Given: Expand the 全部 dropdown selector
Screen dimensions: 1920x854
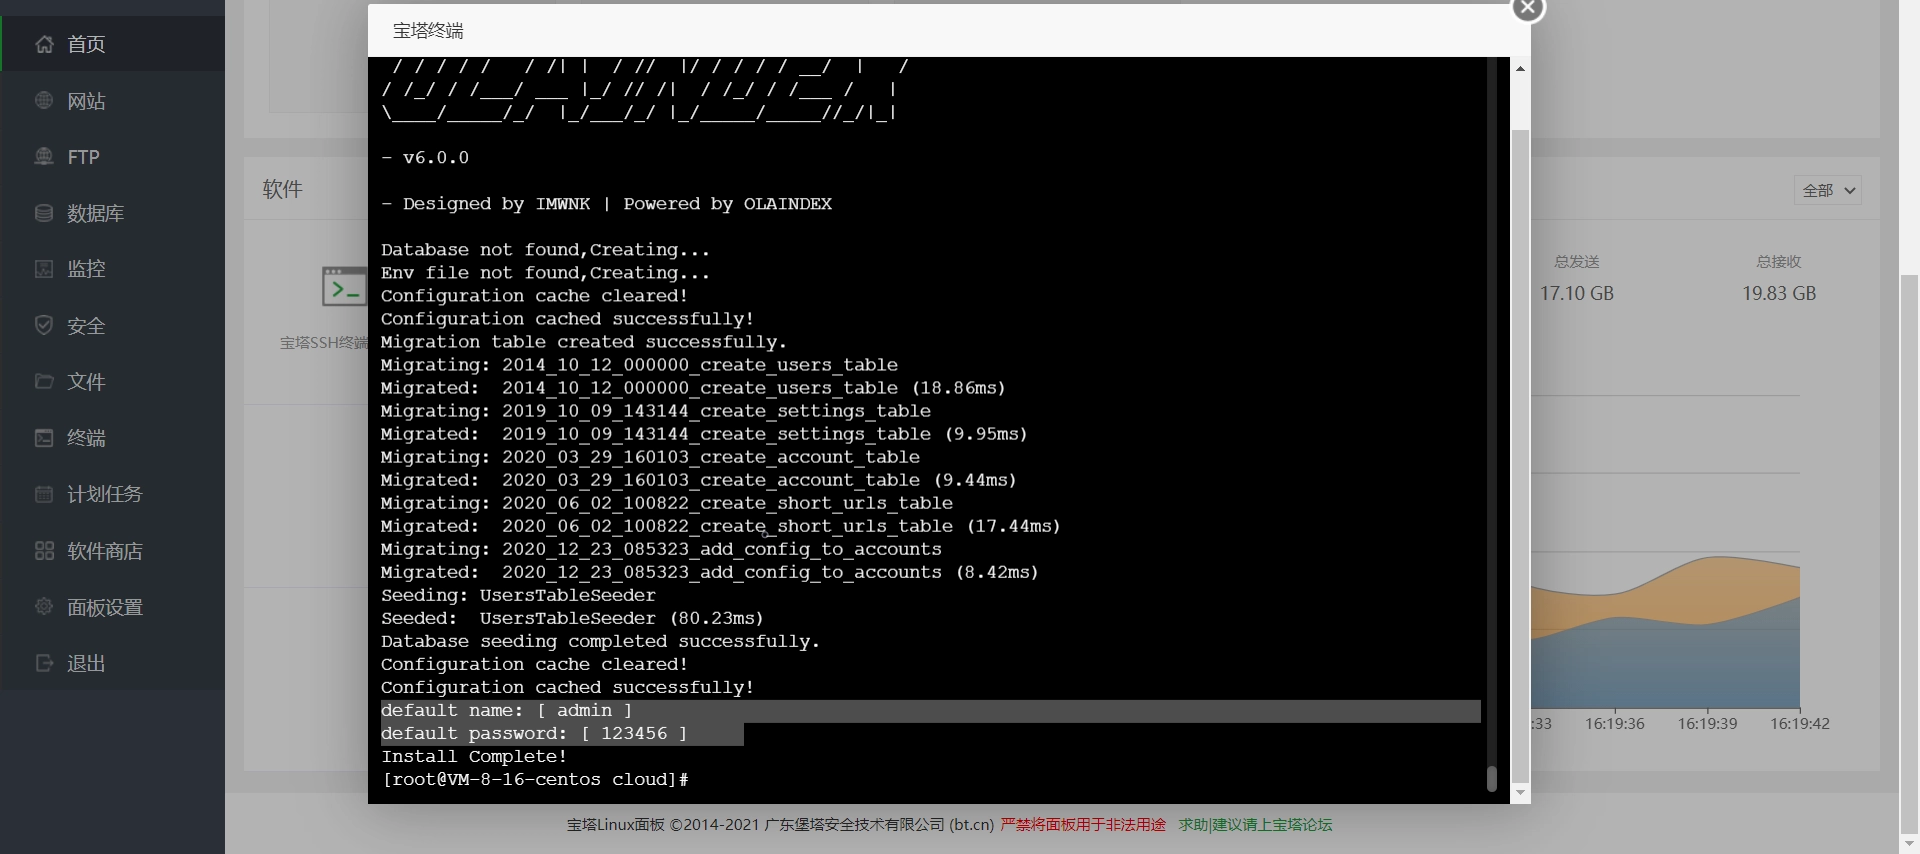Looking at the screenshot, I should (x=1827, y=190).
